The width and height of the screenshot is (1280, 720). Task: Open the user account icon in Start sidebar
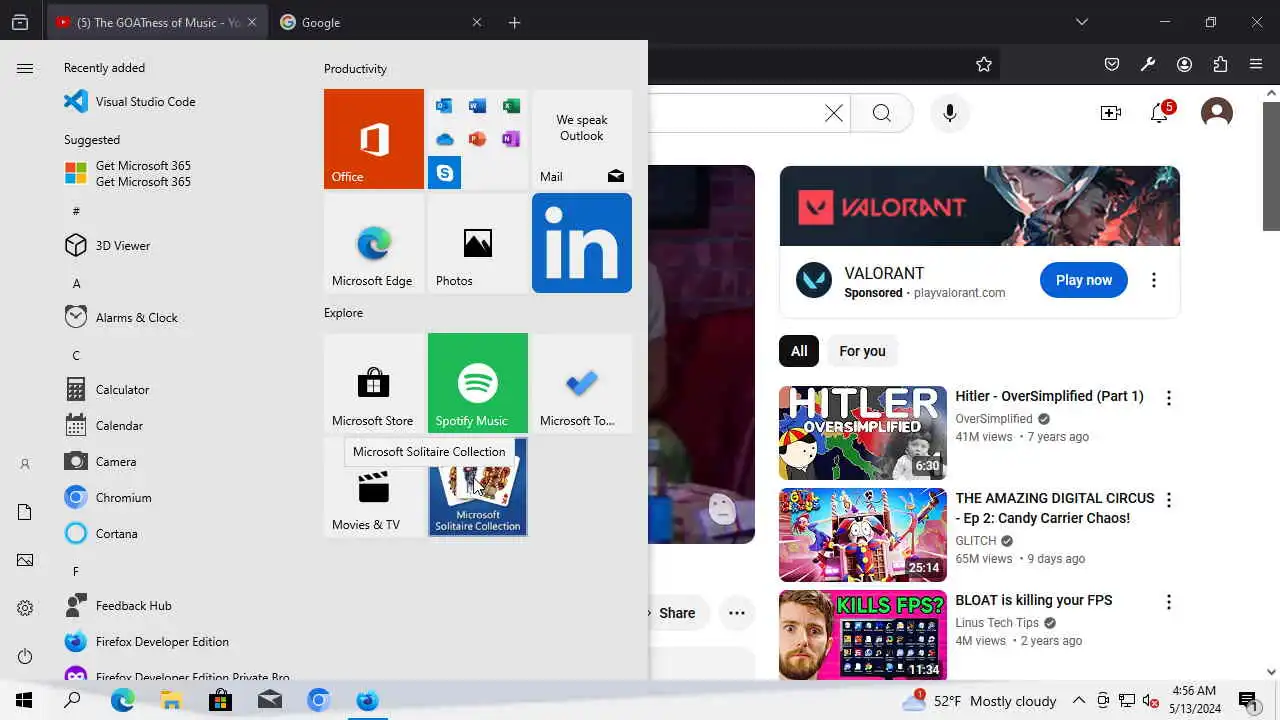pos(25,464)
